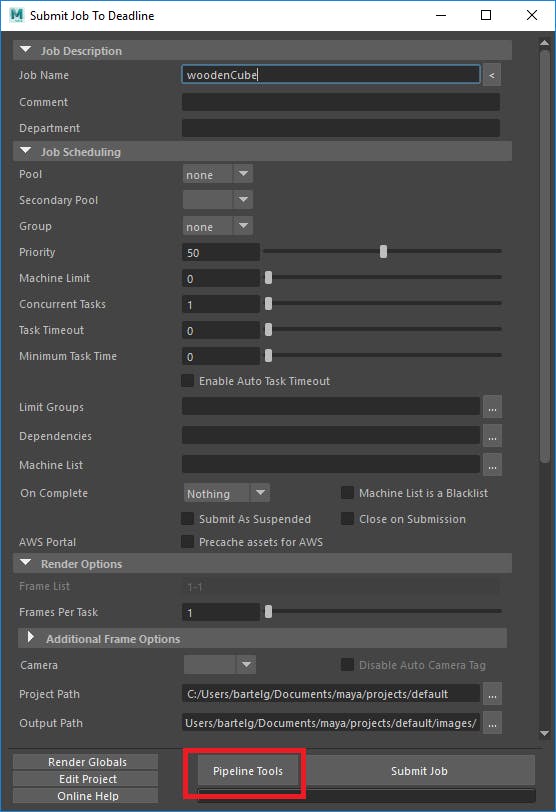Open the Pool dropdown
This screenshot has width=556, height=812.
(x=217, y=174)
